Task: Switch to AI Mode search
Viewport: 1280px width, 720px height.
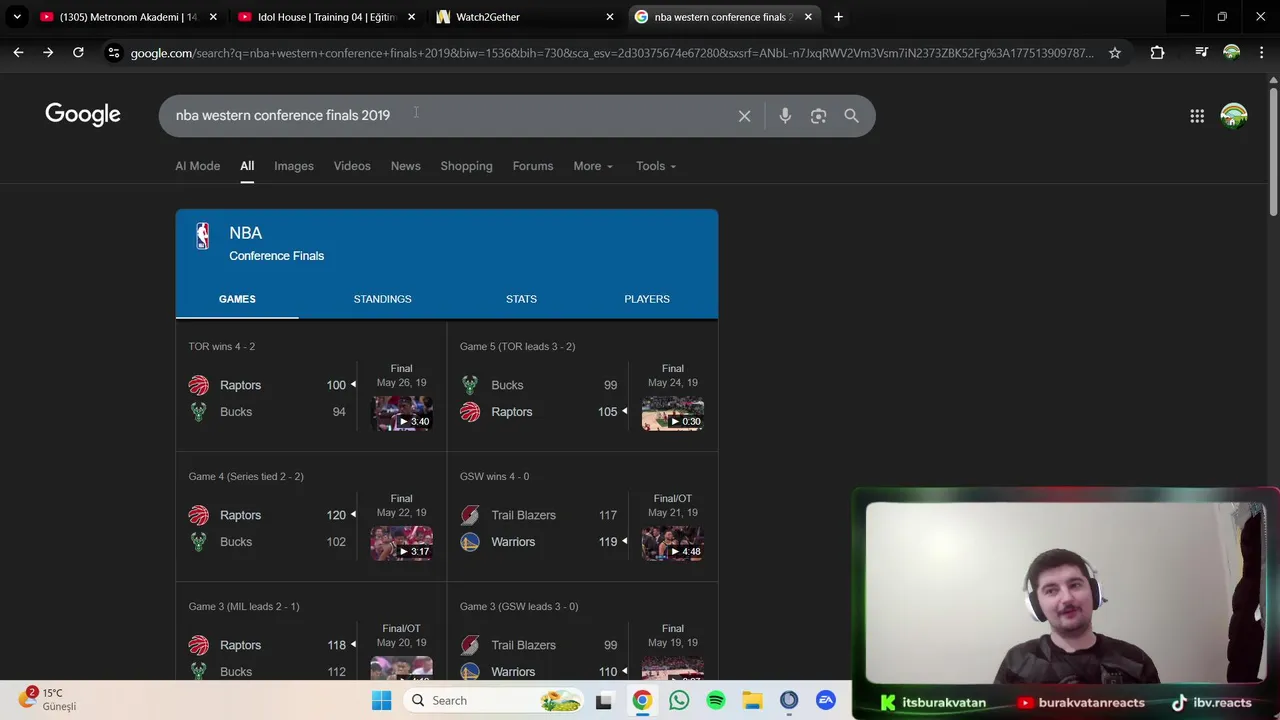Action: 197,166
